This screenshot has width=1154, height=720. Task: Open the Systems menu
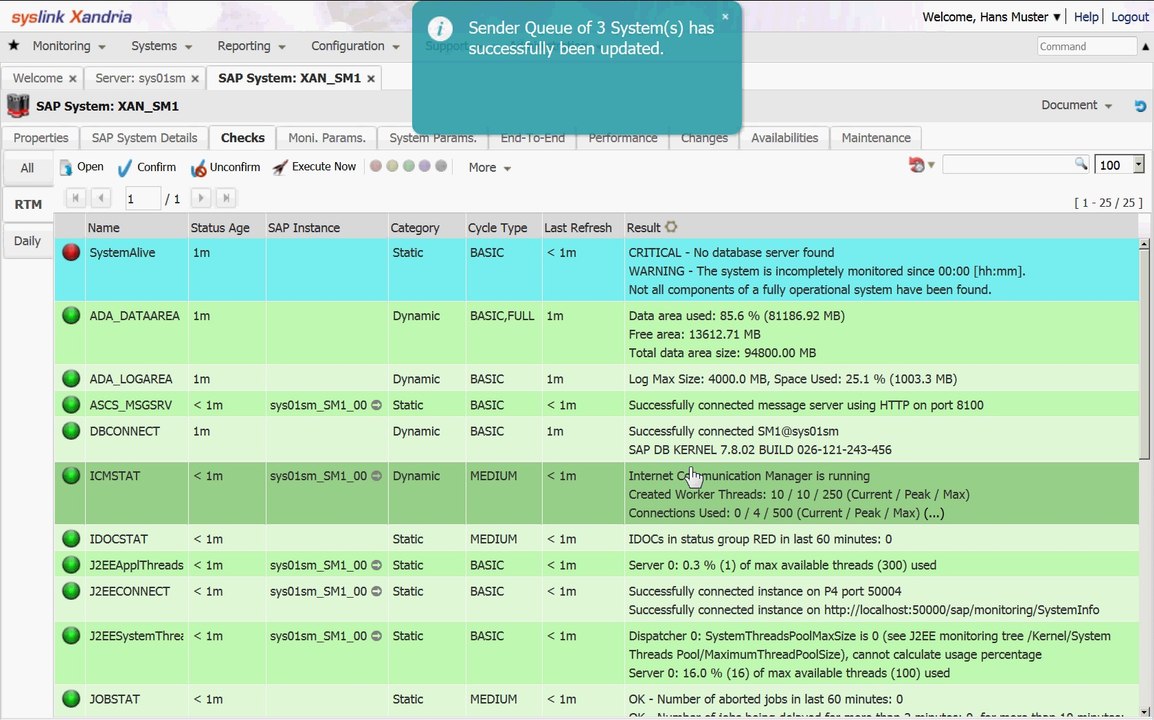click(x=161, y=46)
